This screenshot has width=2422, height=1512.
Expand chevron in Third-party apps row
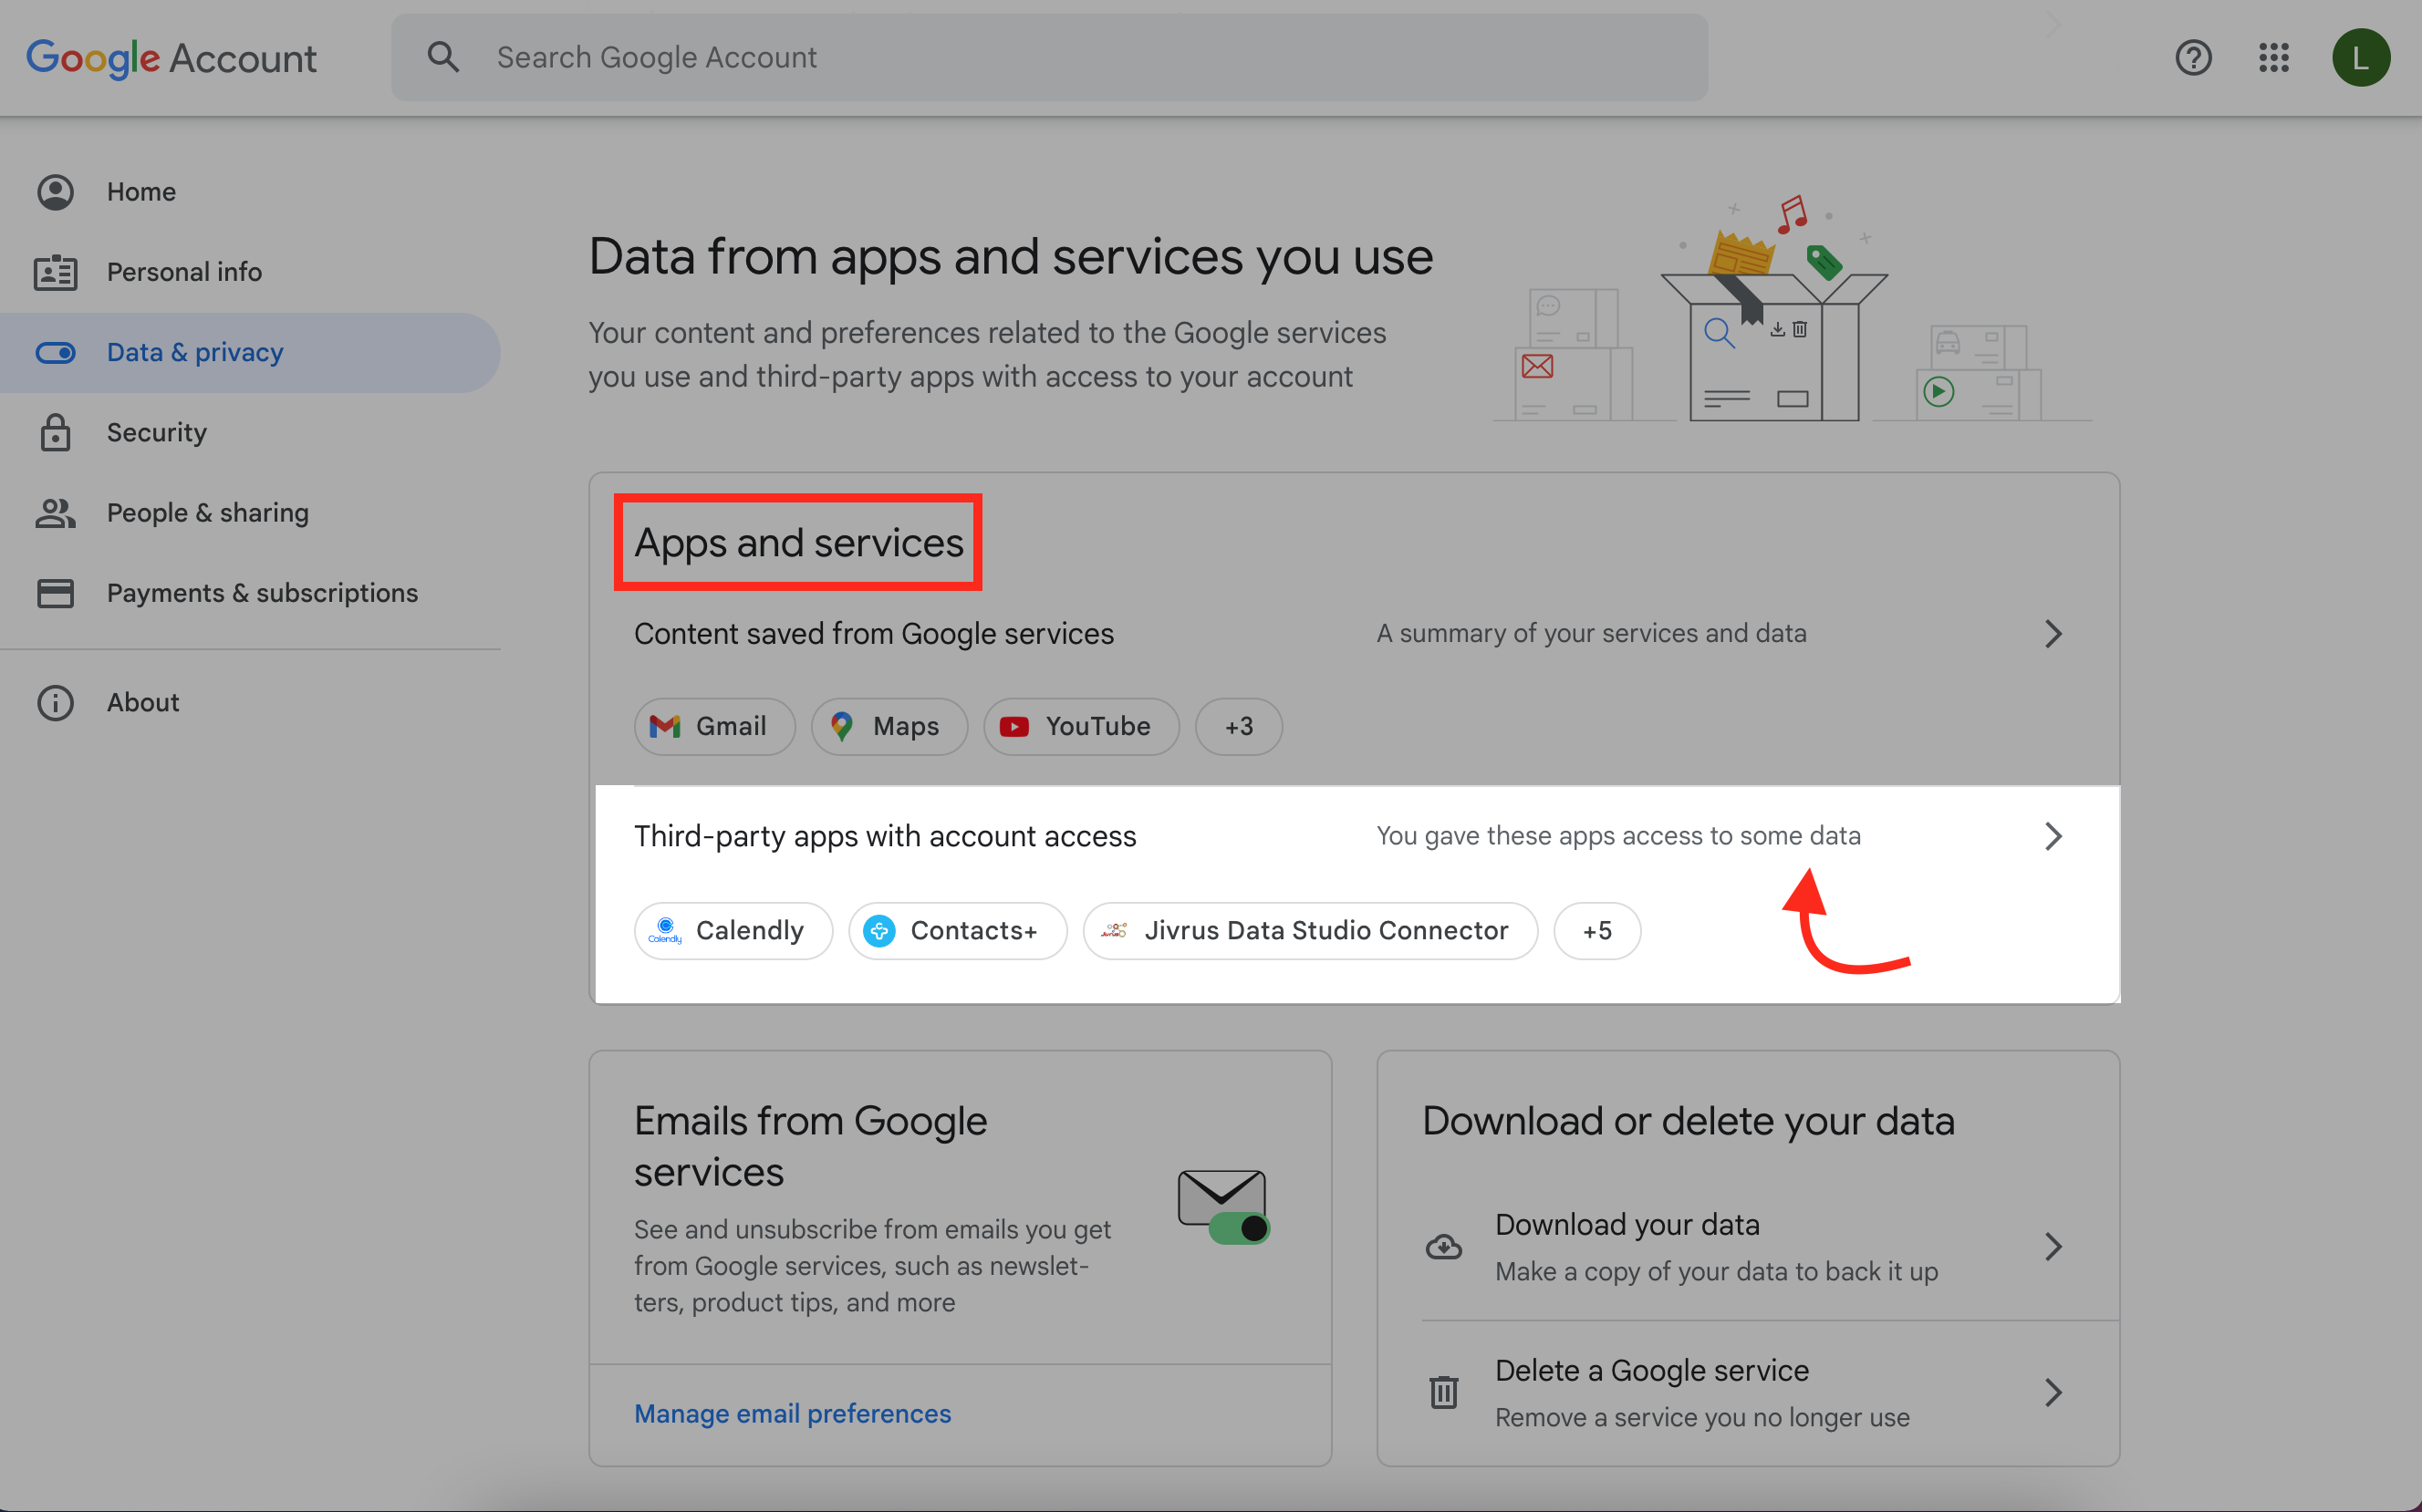click(2053, 835)
